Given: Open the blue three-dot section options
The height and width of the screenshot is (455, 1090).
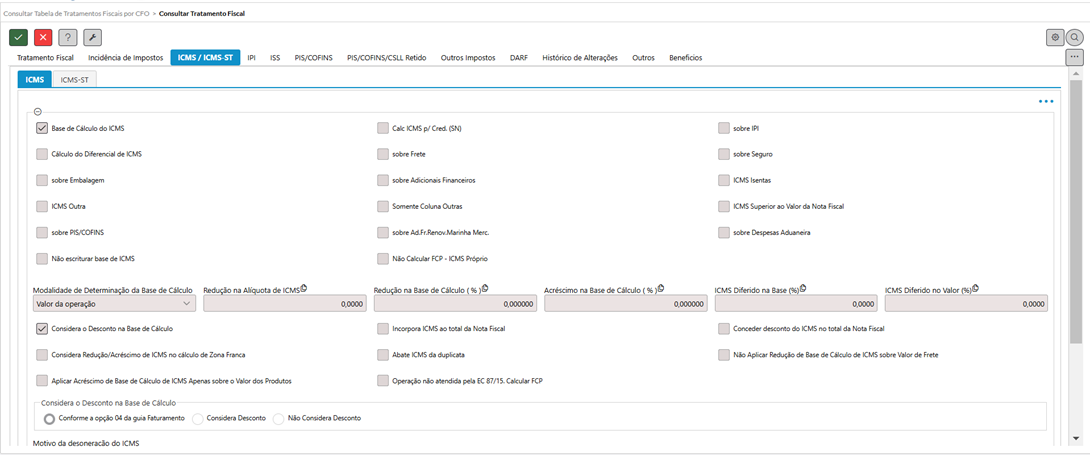Looking at the screenshot, I should point(1046,102).
